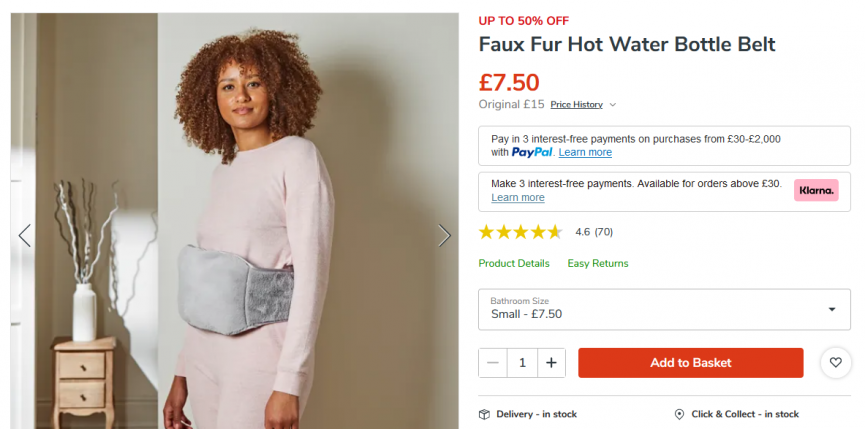The image size is (865, 429).
Task: Decrease quantity with the minus button
Action: [493, 363]
